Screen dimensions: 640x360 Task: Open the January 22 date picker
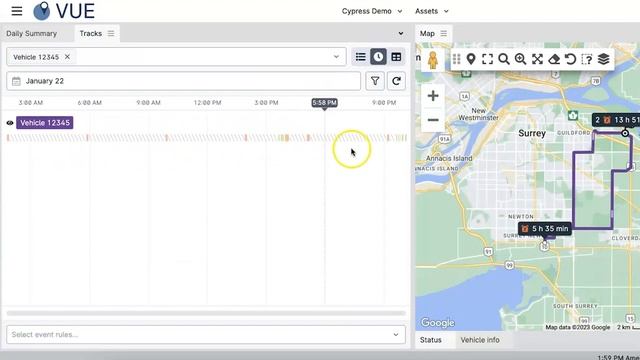[x=183, y=81]
